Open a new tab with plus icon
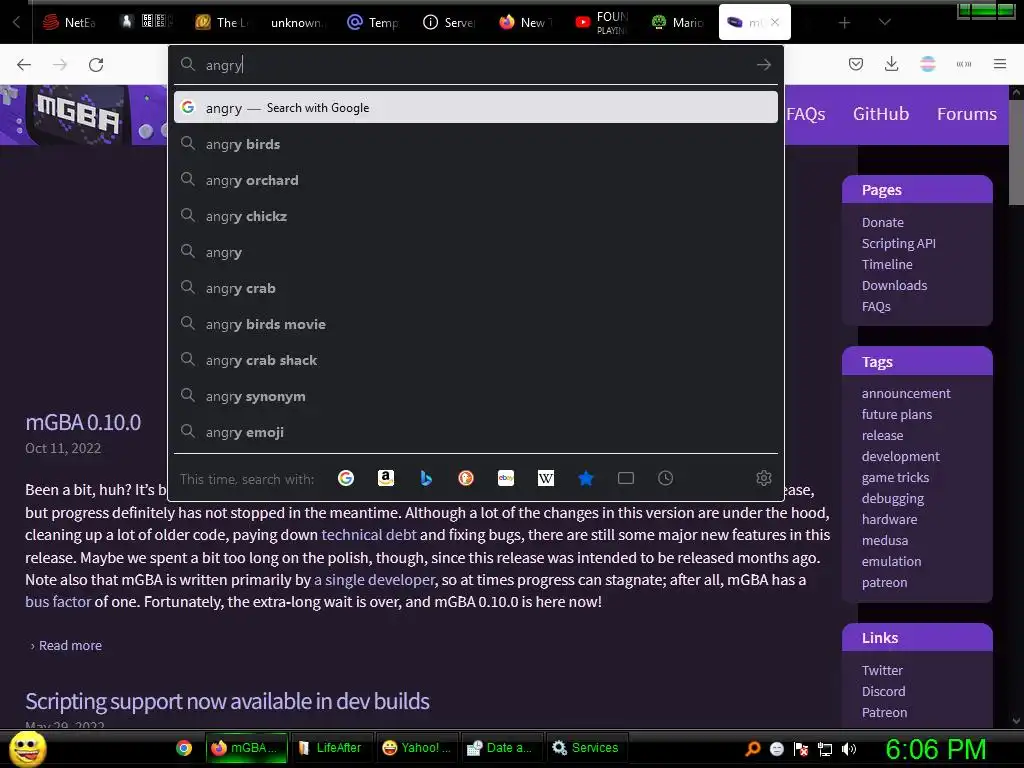This screenshot has width=1024, height=768. pyautogui.click(x=844, y=23)
